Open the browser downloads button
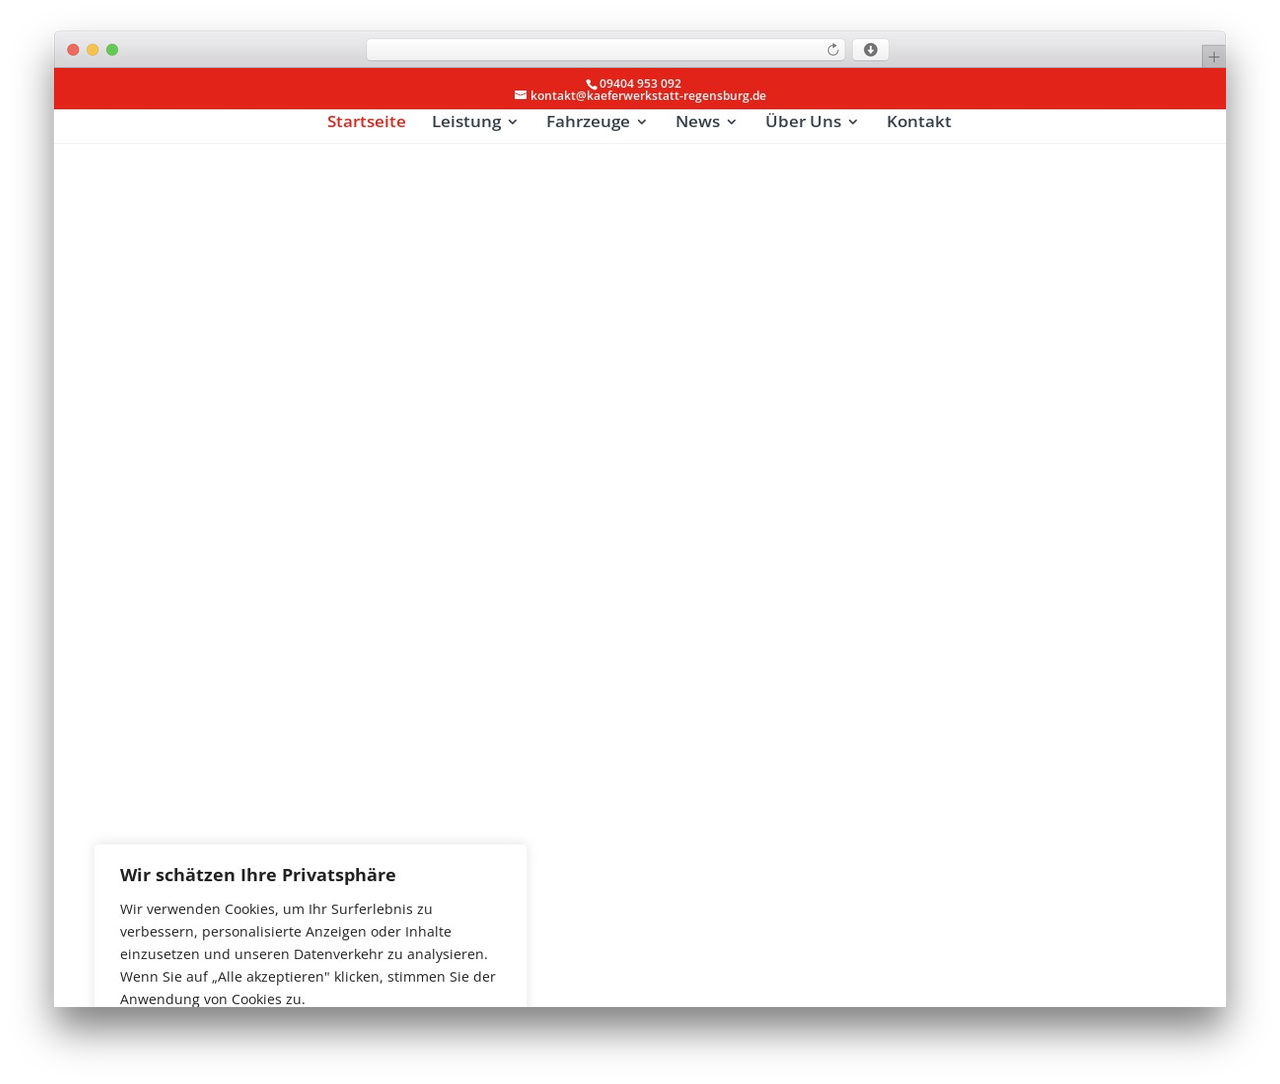Viewport: 1280px width, 1084px height. tap(870, 50)
